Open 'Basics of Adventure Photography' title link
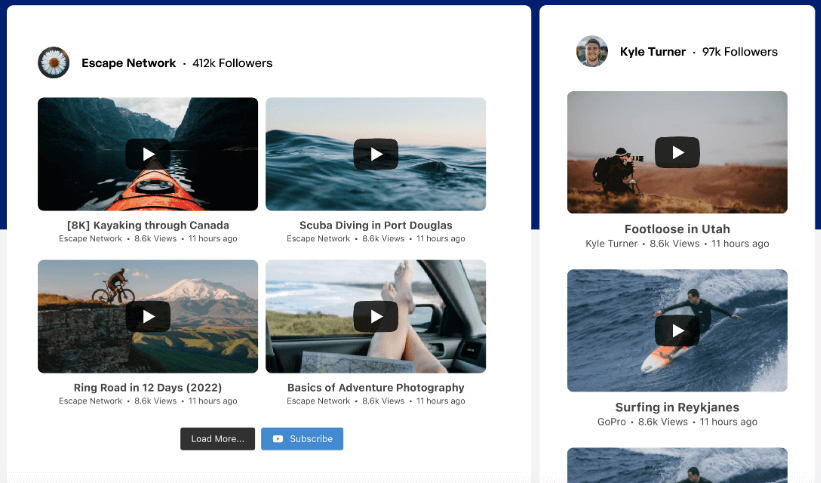The width and height of the screenshot is (821, 483). tap(376, 387)
